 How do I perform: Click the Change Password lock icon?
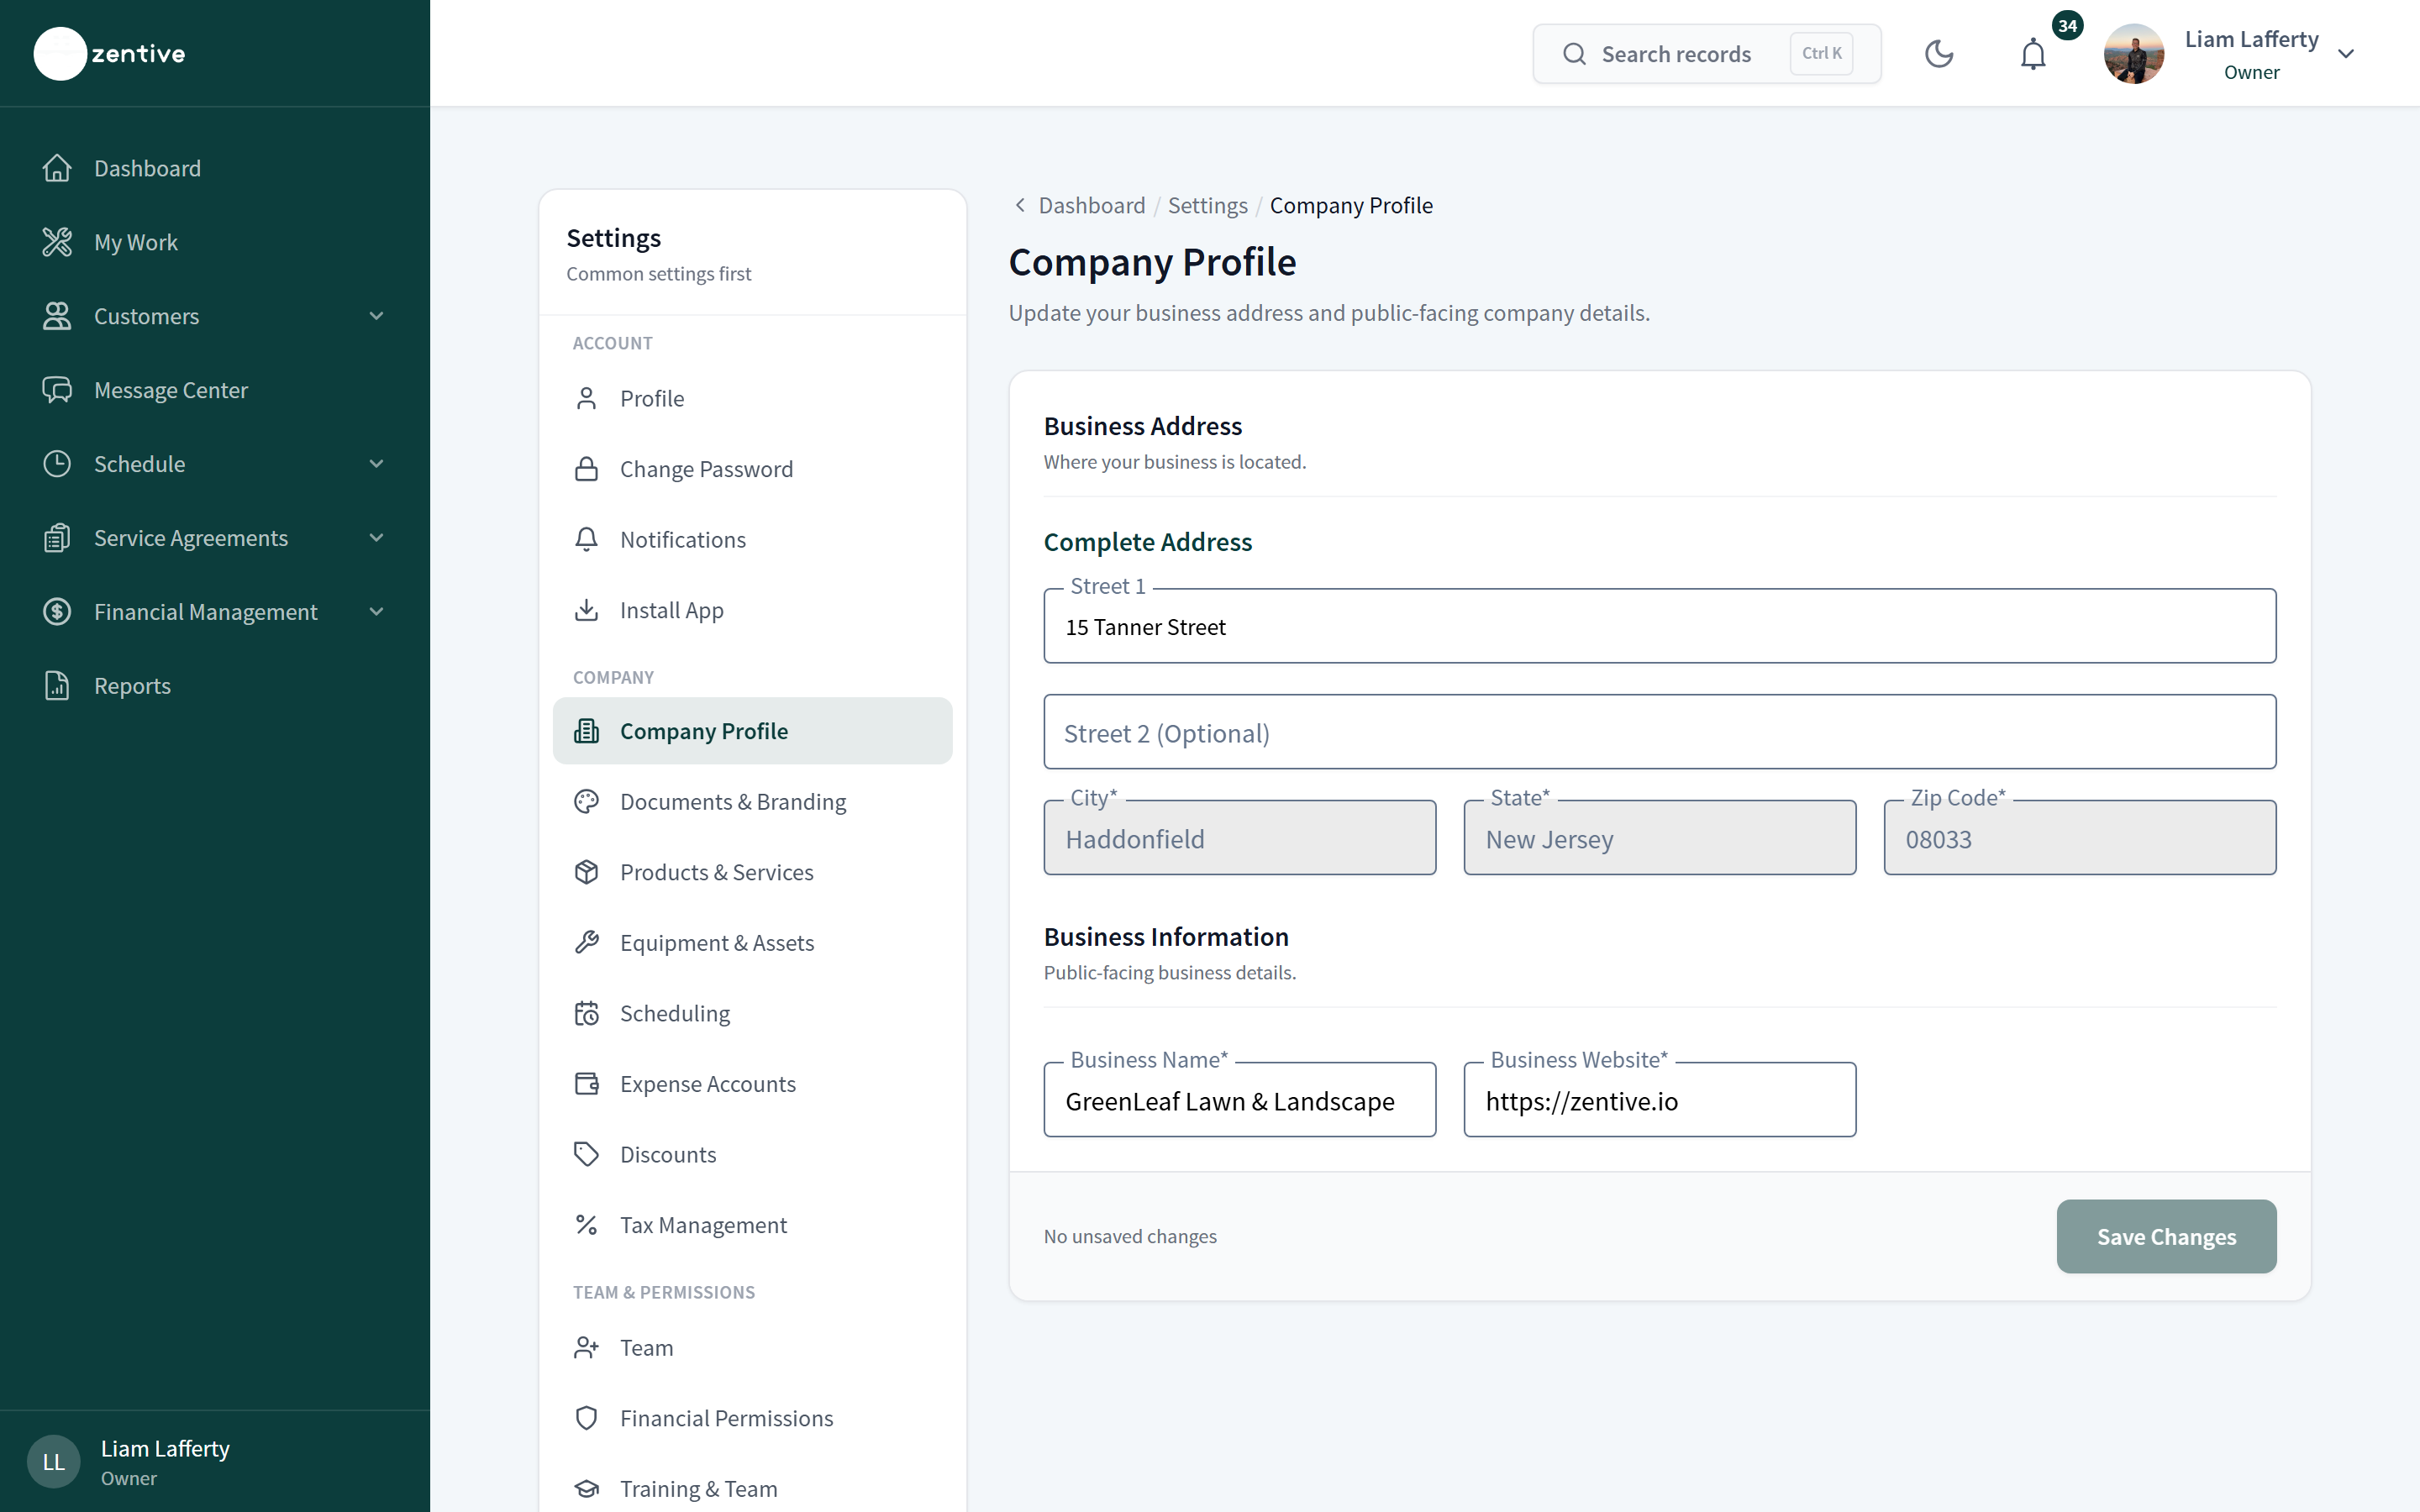(x=587, y=469)
